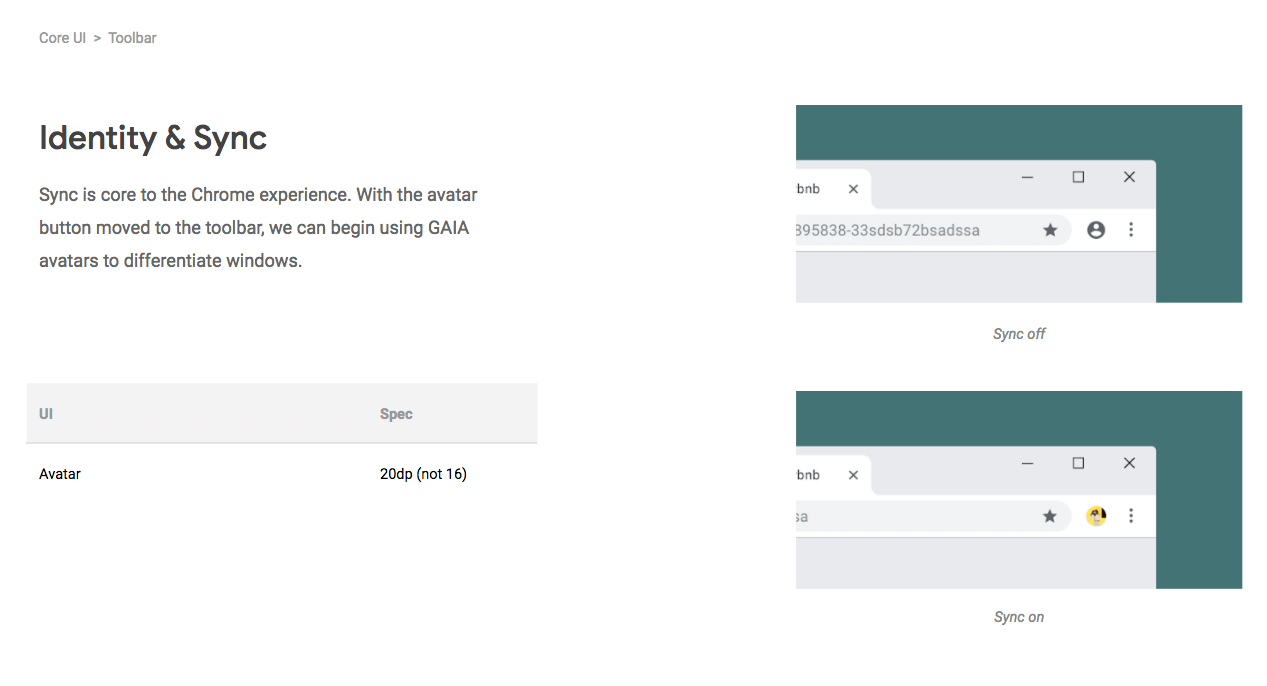Close the bnb tab in Sync off image

pyautogui.click(x=853, y=189)
